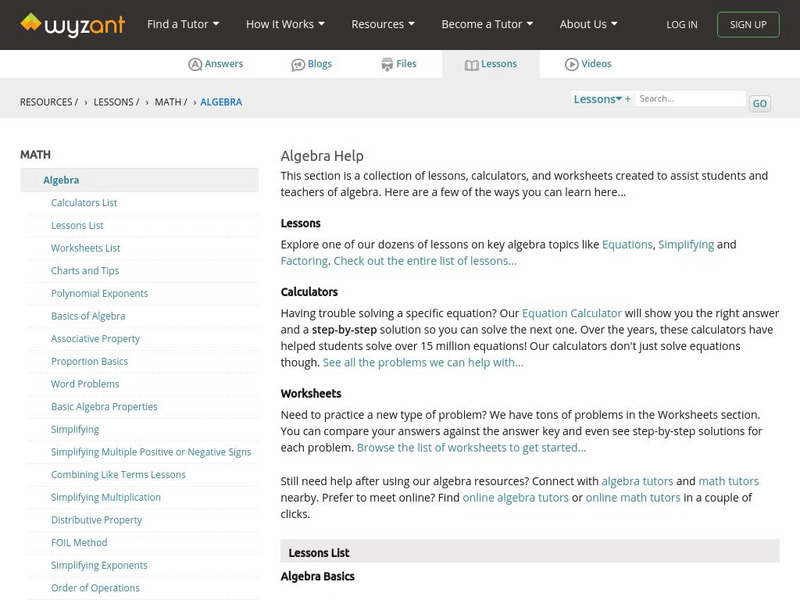Open the Equation Calculator link

571,313
